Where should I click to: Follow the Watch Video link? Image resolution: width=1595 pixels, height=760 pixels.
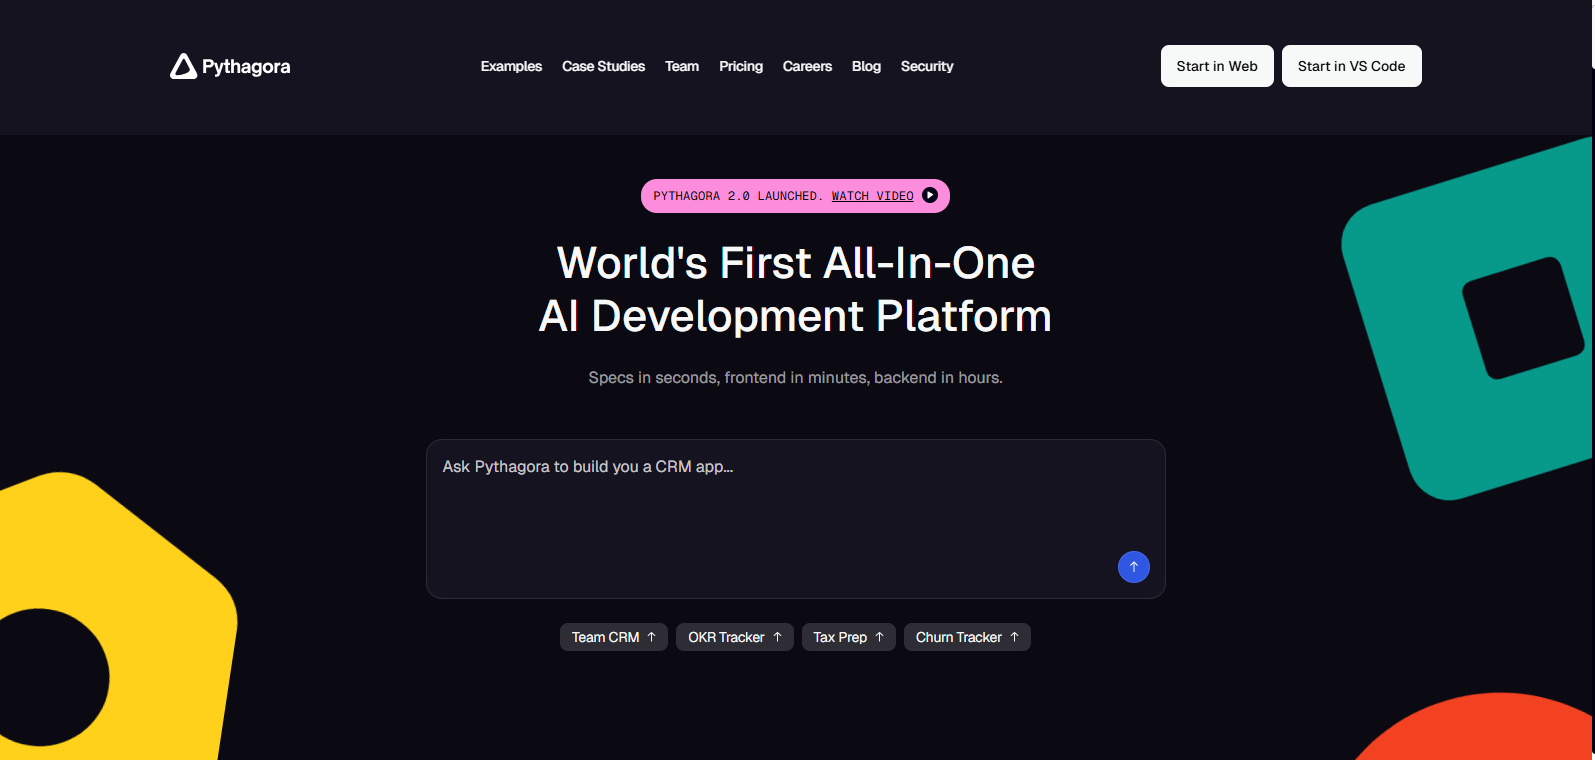pyautogui.click(x=872, y=196)
